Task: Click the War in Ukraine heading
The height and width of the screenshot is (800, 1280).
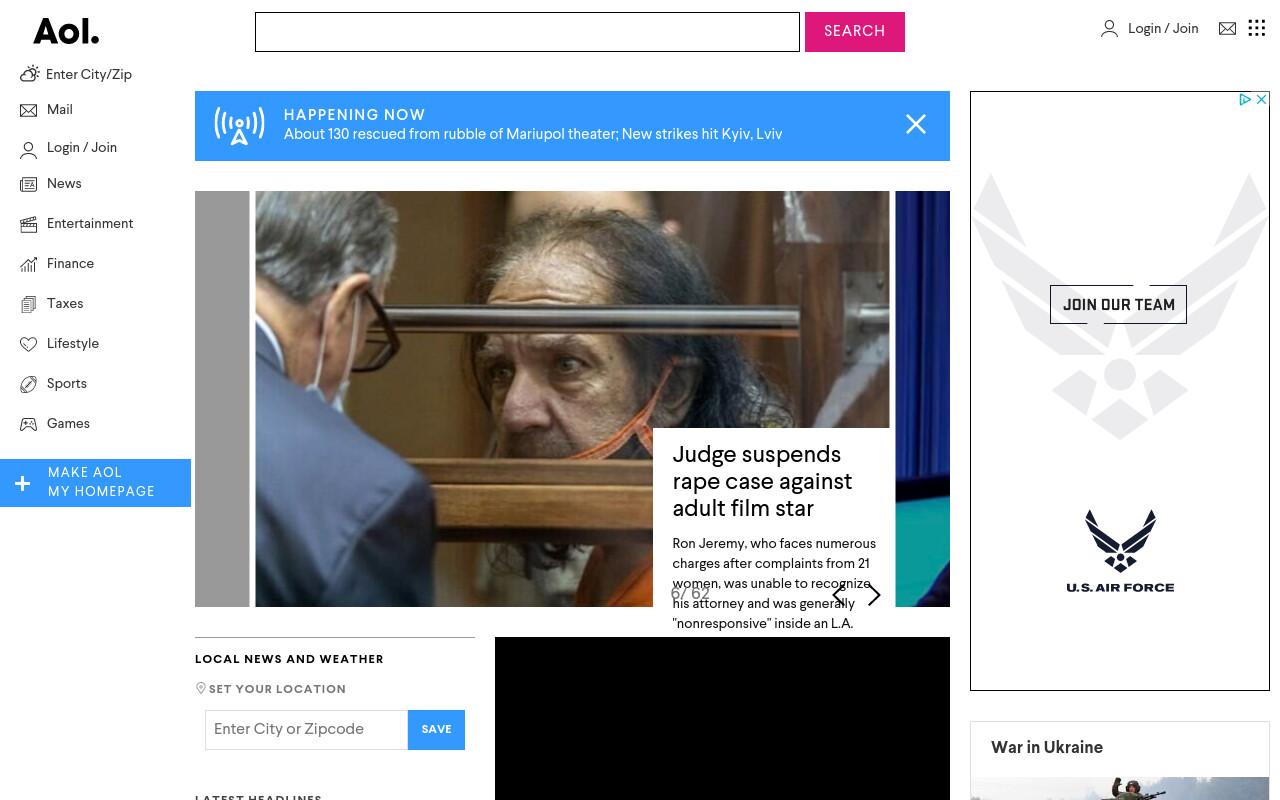Action: pos(1047,747)
